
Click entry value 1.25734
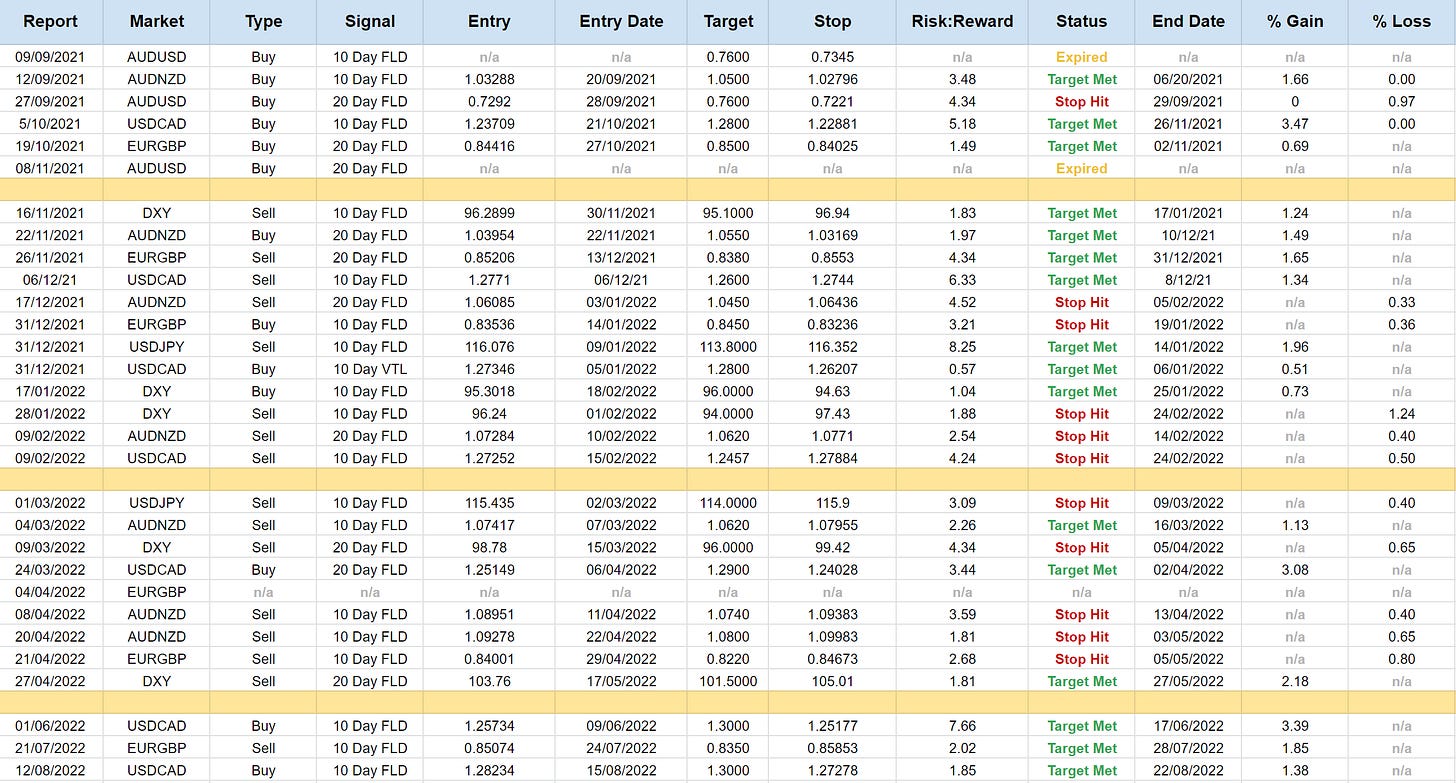point(489,726)
